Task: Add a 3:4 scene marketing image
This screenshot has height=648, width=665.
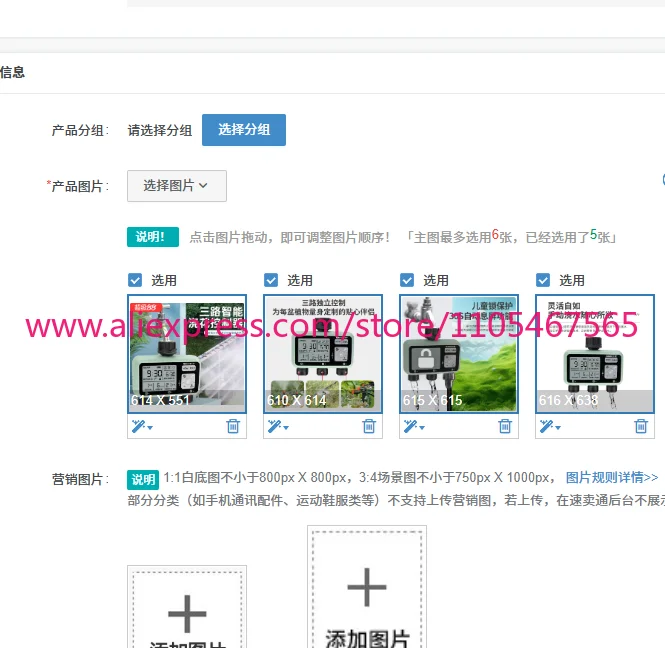Action: 367,587
